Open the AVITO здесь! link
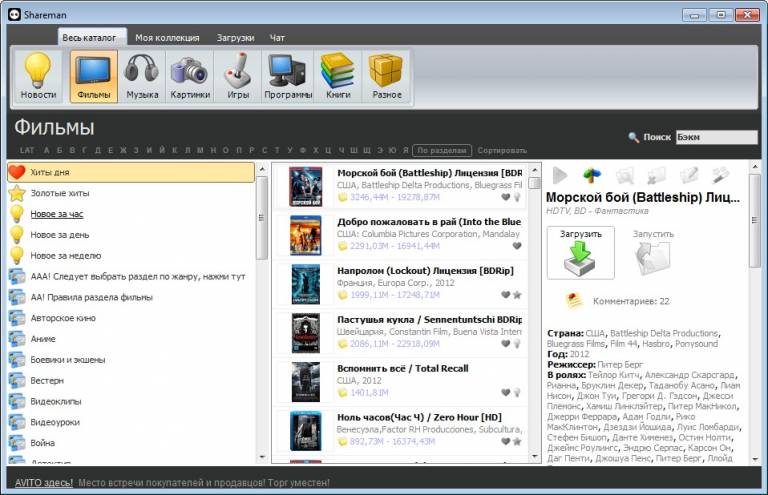This screenshot has height=495, width=768. click(44, 482)
